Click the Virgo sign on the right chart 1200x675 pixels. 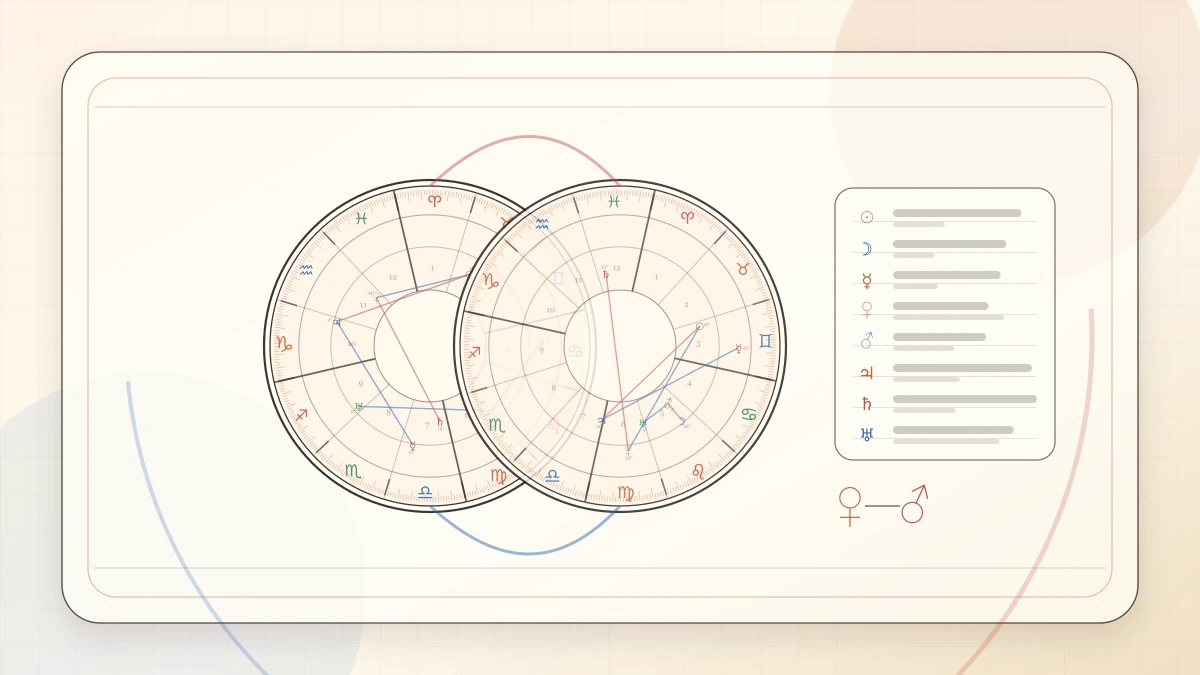(x=626, y=492)
